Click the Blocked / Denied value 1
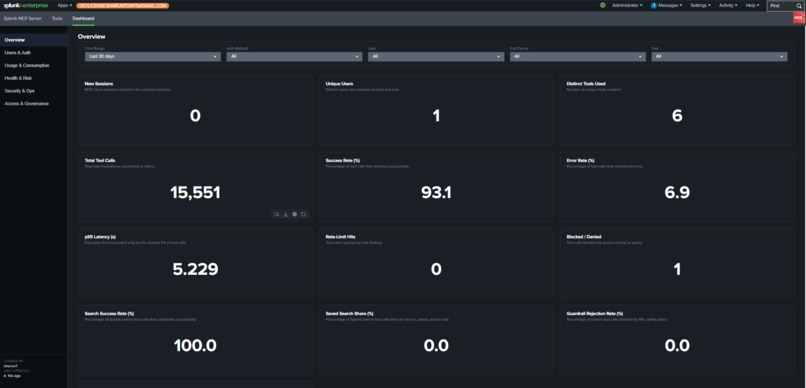806x388 pixels. pos(677,269)
